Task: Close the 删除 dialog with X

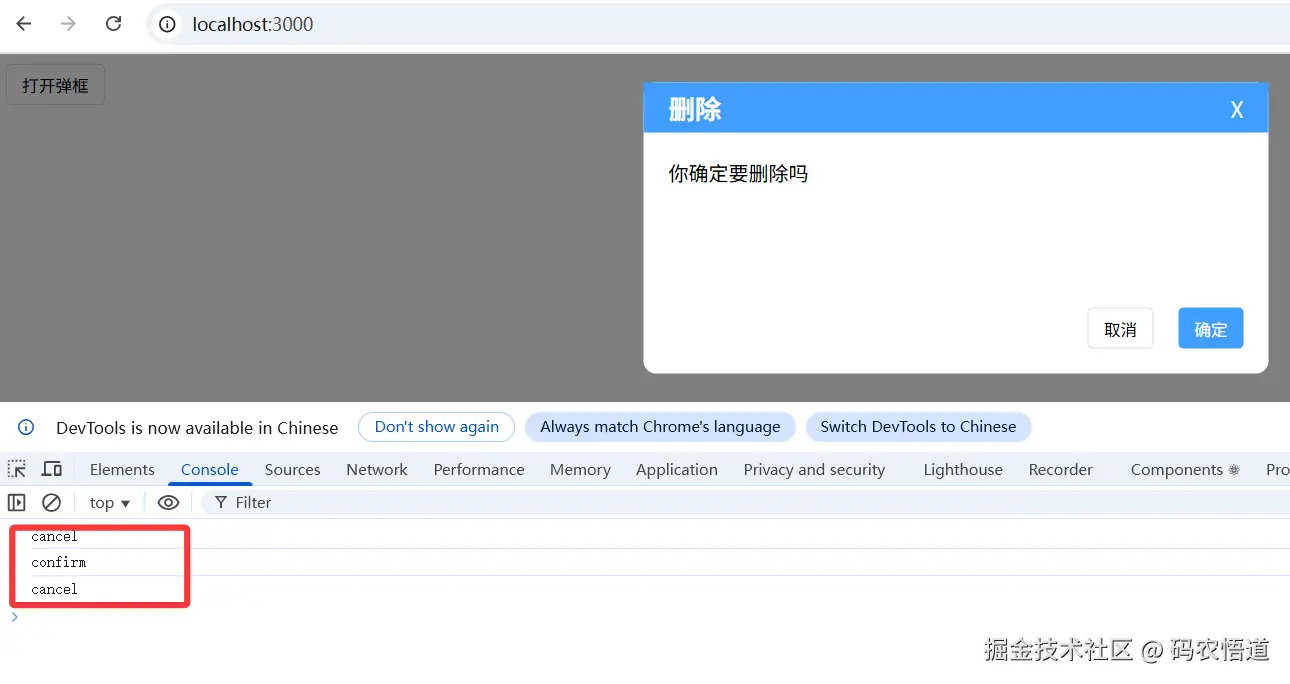Action: point(1237,110)
